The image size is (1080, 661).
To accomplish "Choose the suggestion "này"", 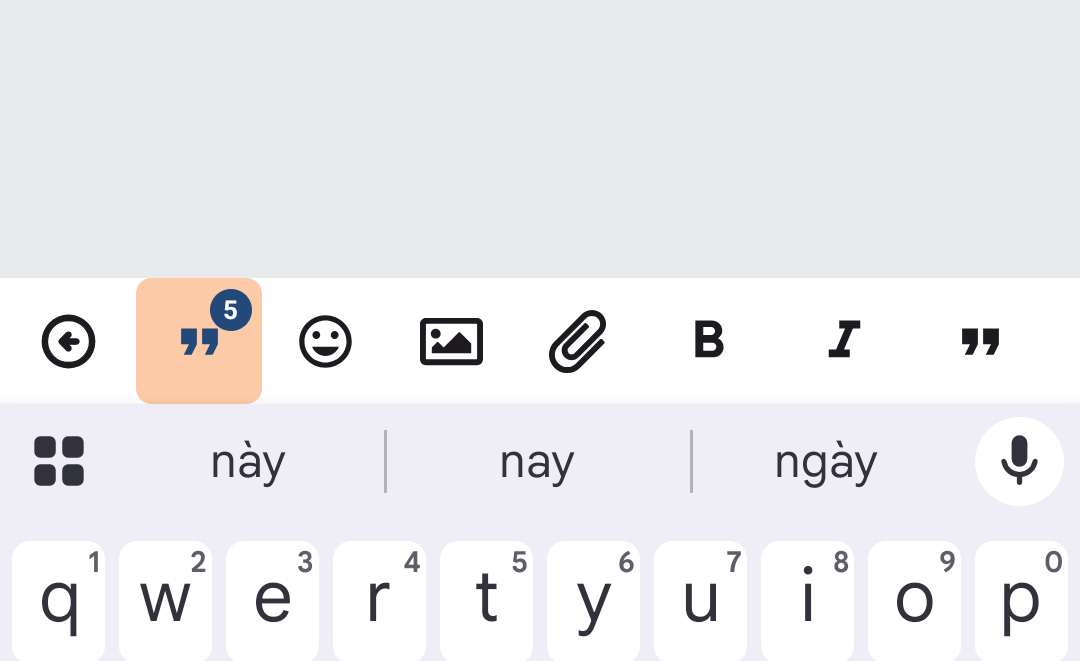I will (x=248, y=462).
